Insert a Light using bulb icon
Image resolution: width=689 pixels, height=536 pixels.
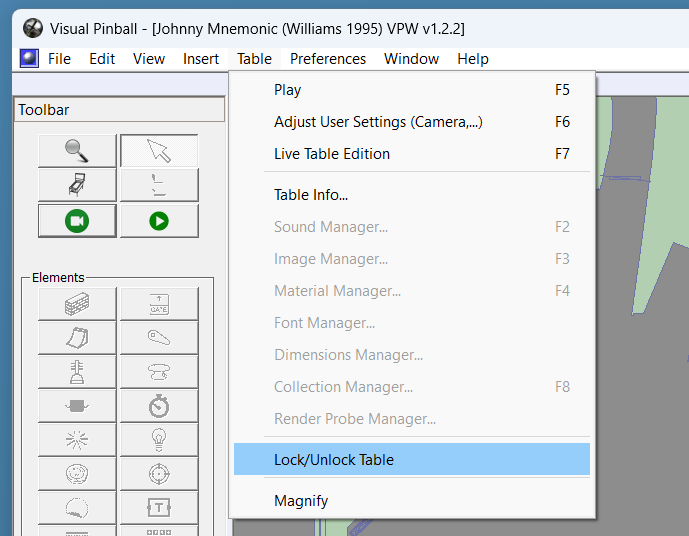[159, 440]
